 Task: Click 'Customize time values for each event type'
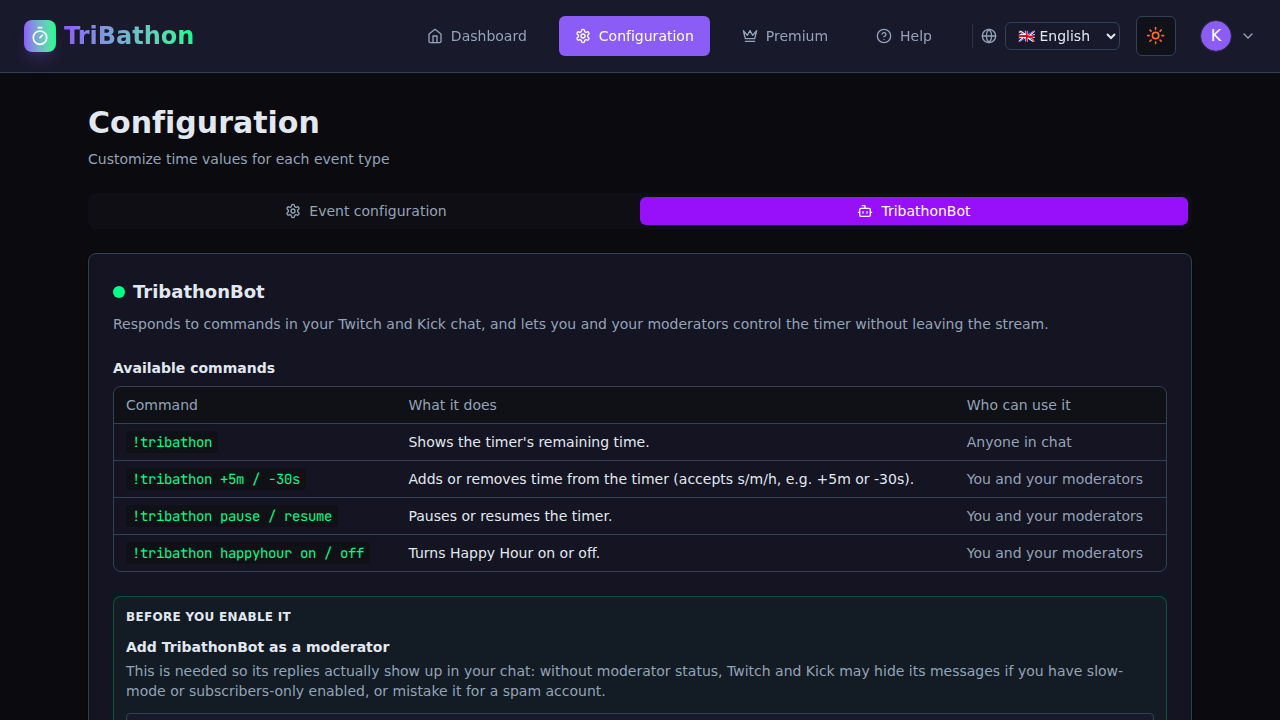(x=239, y=159)
